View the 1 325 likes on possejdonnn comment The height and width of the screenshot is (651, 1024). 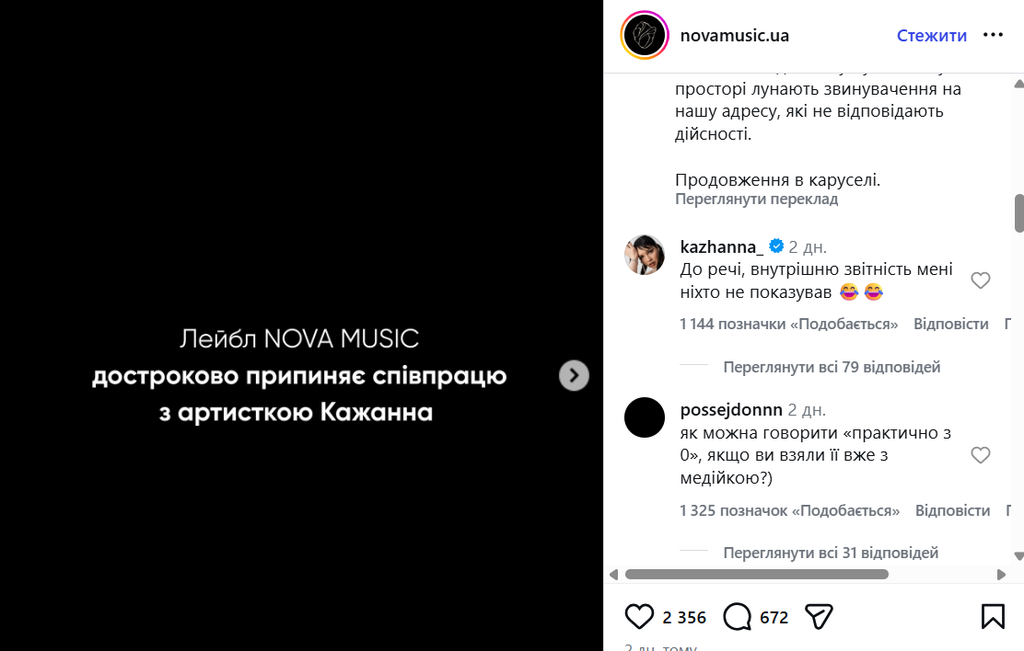pyautogui.click(x=789, y=510)
